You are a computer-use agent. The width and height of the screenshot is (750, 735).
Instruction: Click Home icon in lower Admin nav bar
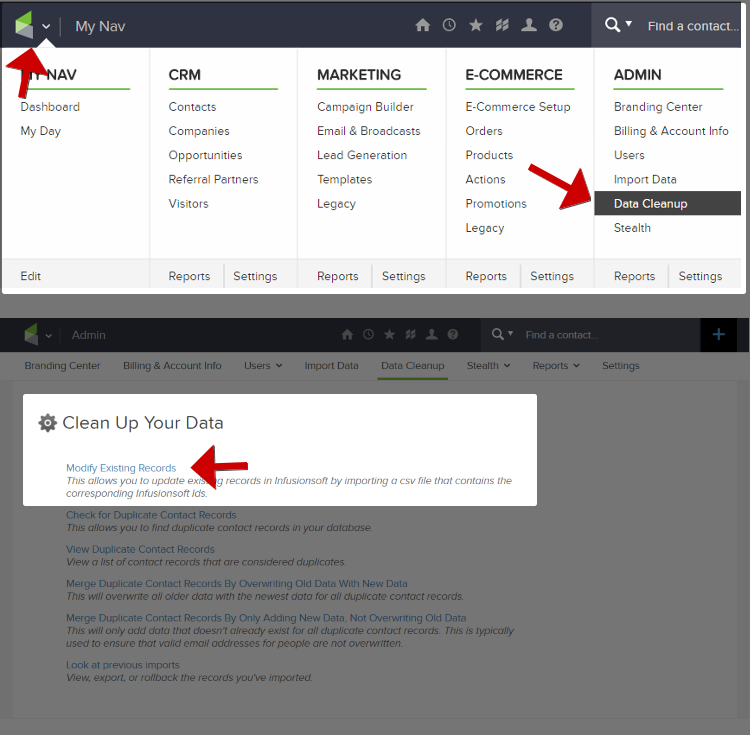347,335
